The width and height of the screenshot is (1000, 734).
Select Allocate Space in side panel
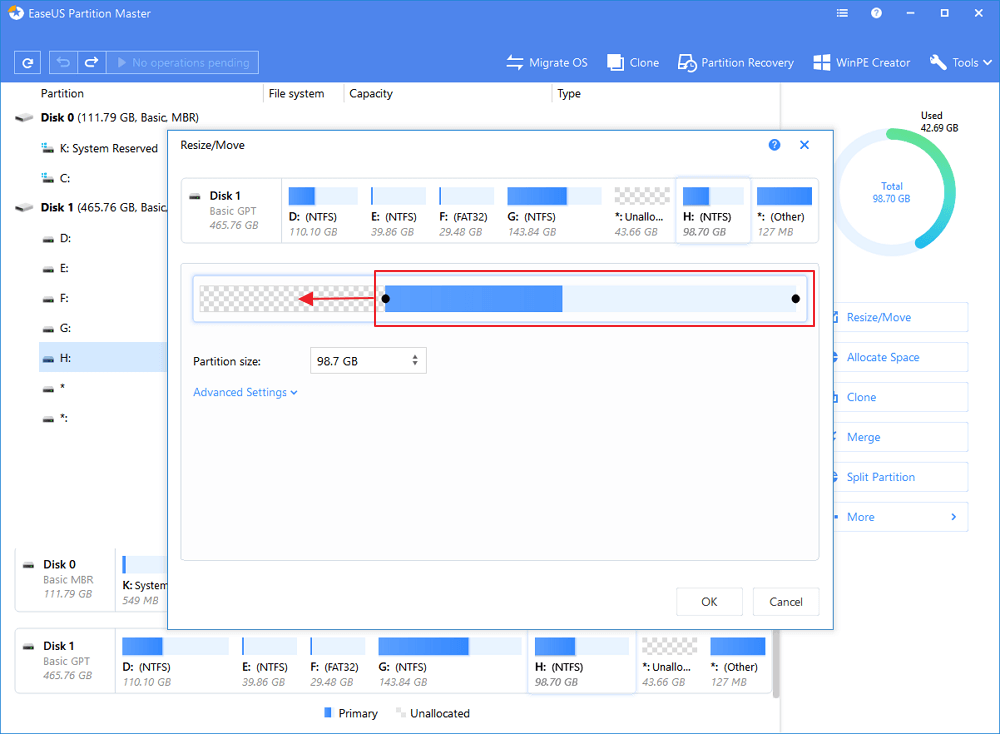[x=882, y=357]
